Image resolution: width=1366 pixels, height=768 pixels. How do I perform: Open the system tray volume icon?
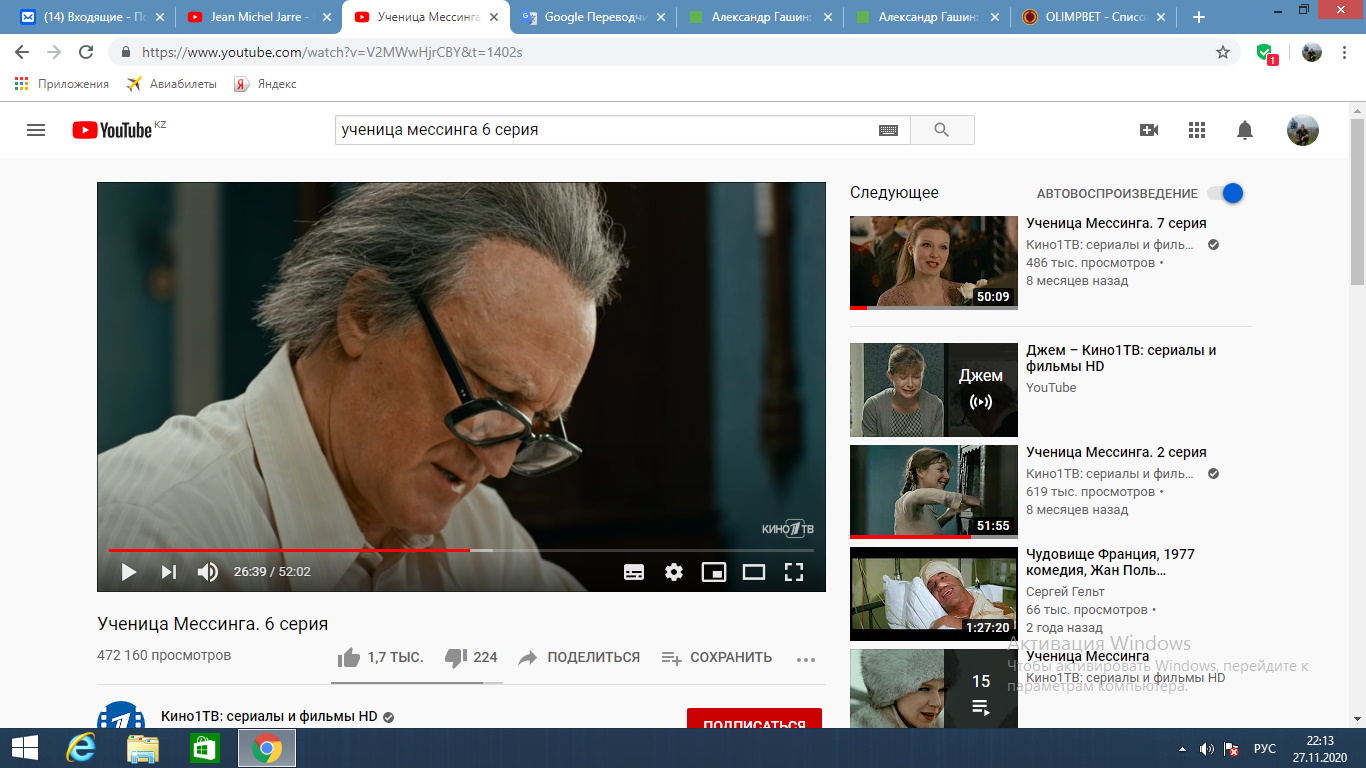click(x=1207, y=749)
